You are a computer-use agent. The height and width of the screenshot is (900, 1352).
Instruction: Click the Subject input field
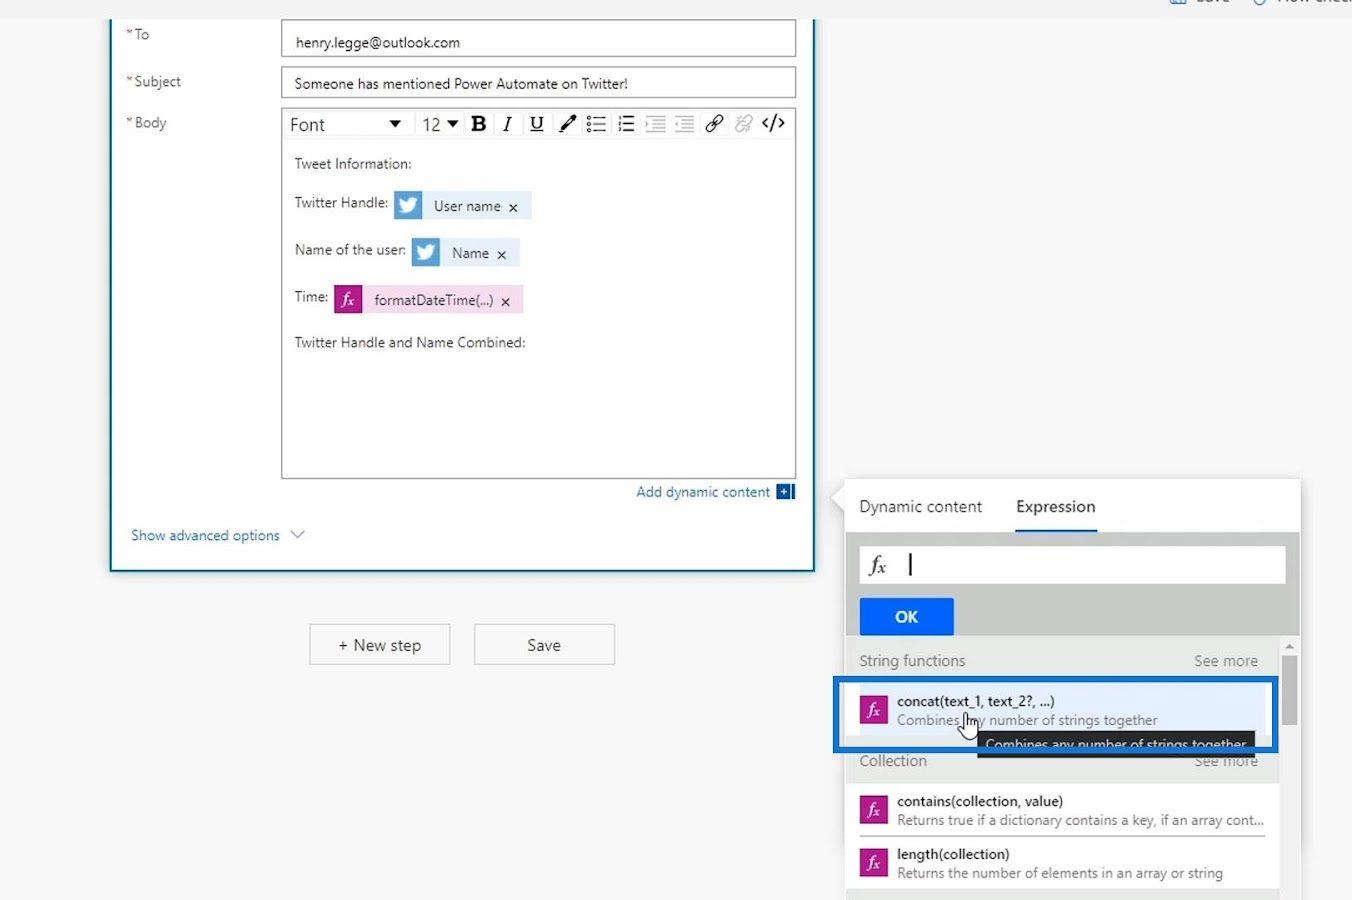538,83
